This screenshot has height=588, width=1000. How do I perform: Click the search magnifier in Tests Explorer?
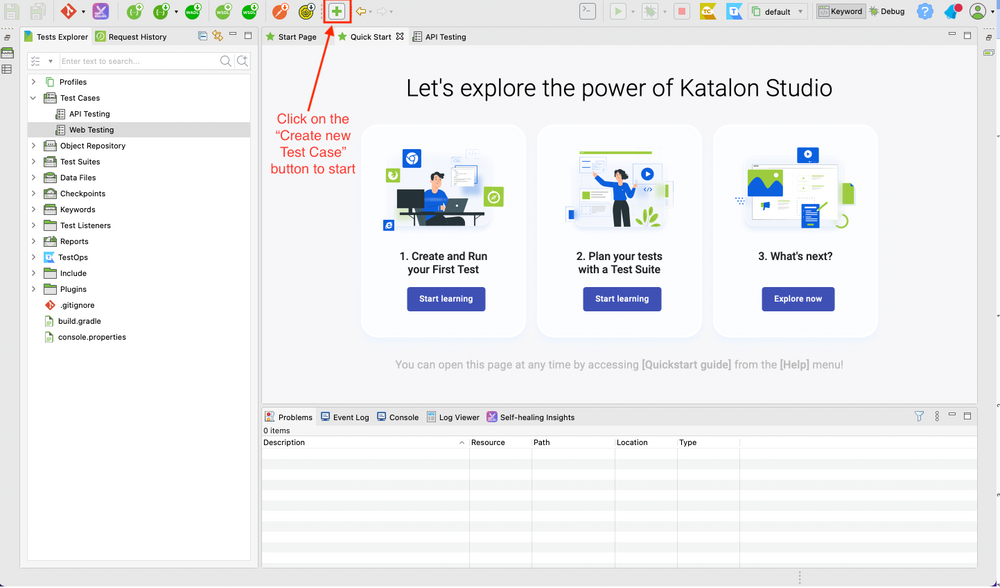tap(225, 60)
